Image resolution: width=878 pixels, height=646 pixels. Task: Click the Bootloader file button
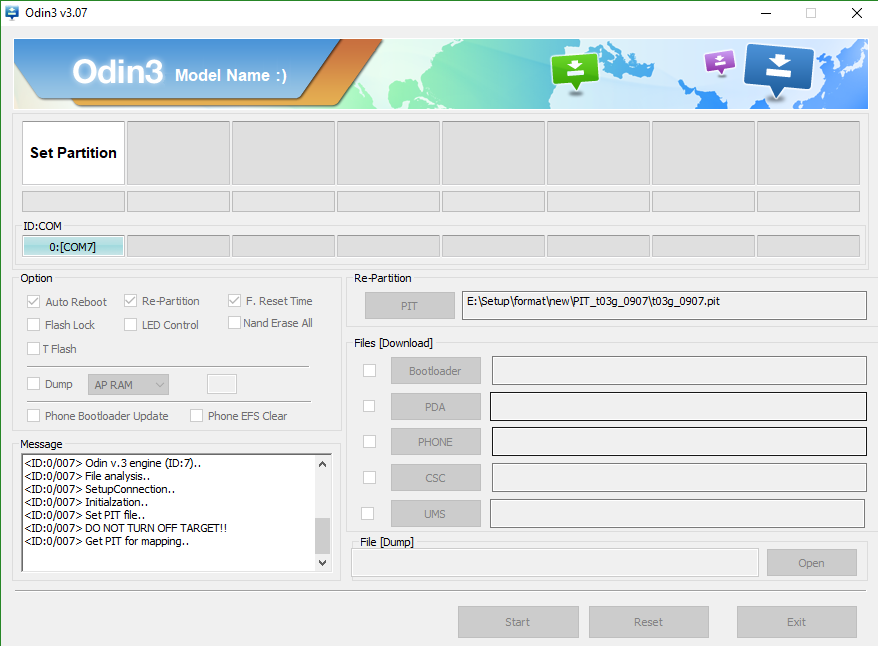click(x=436, y=371)
